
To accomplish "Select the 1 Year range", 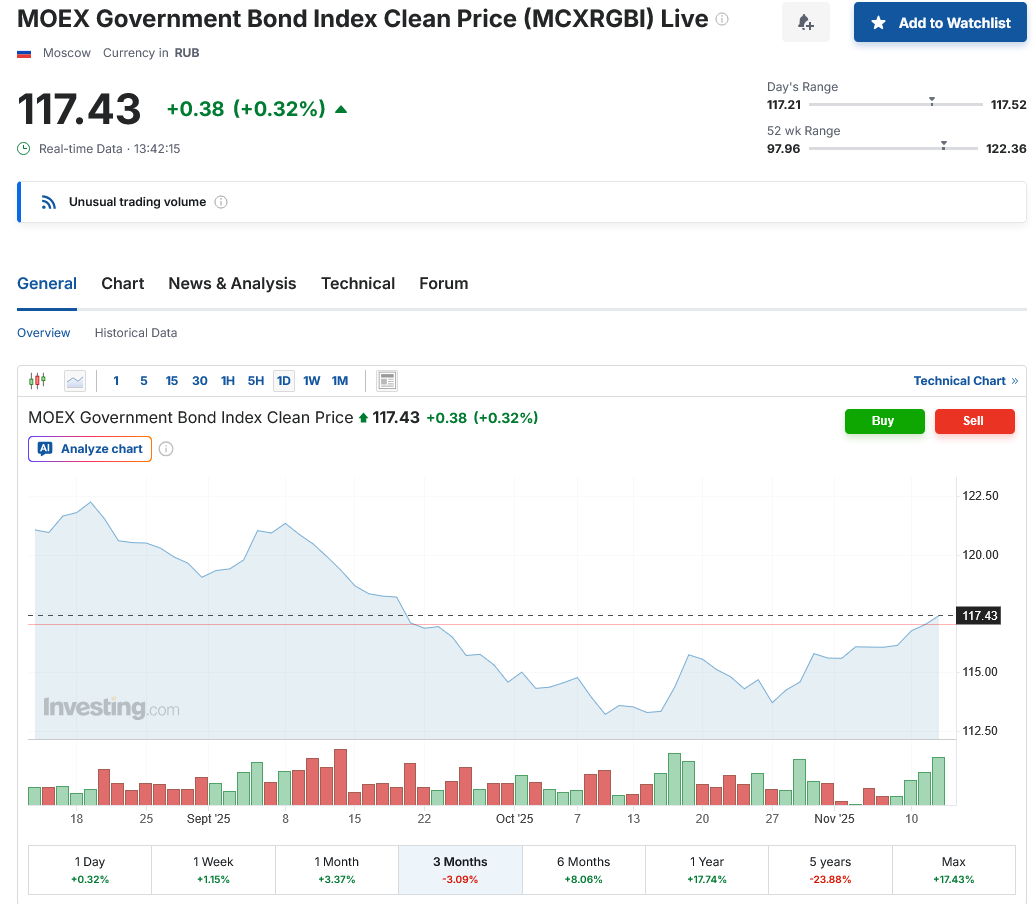I will click(707, 870).
